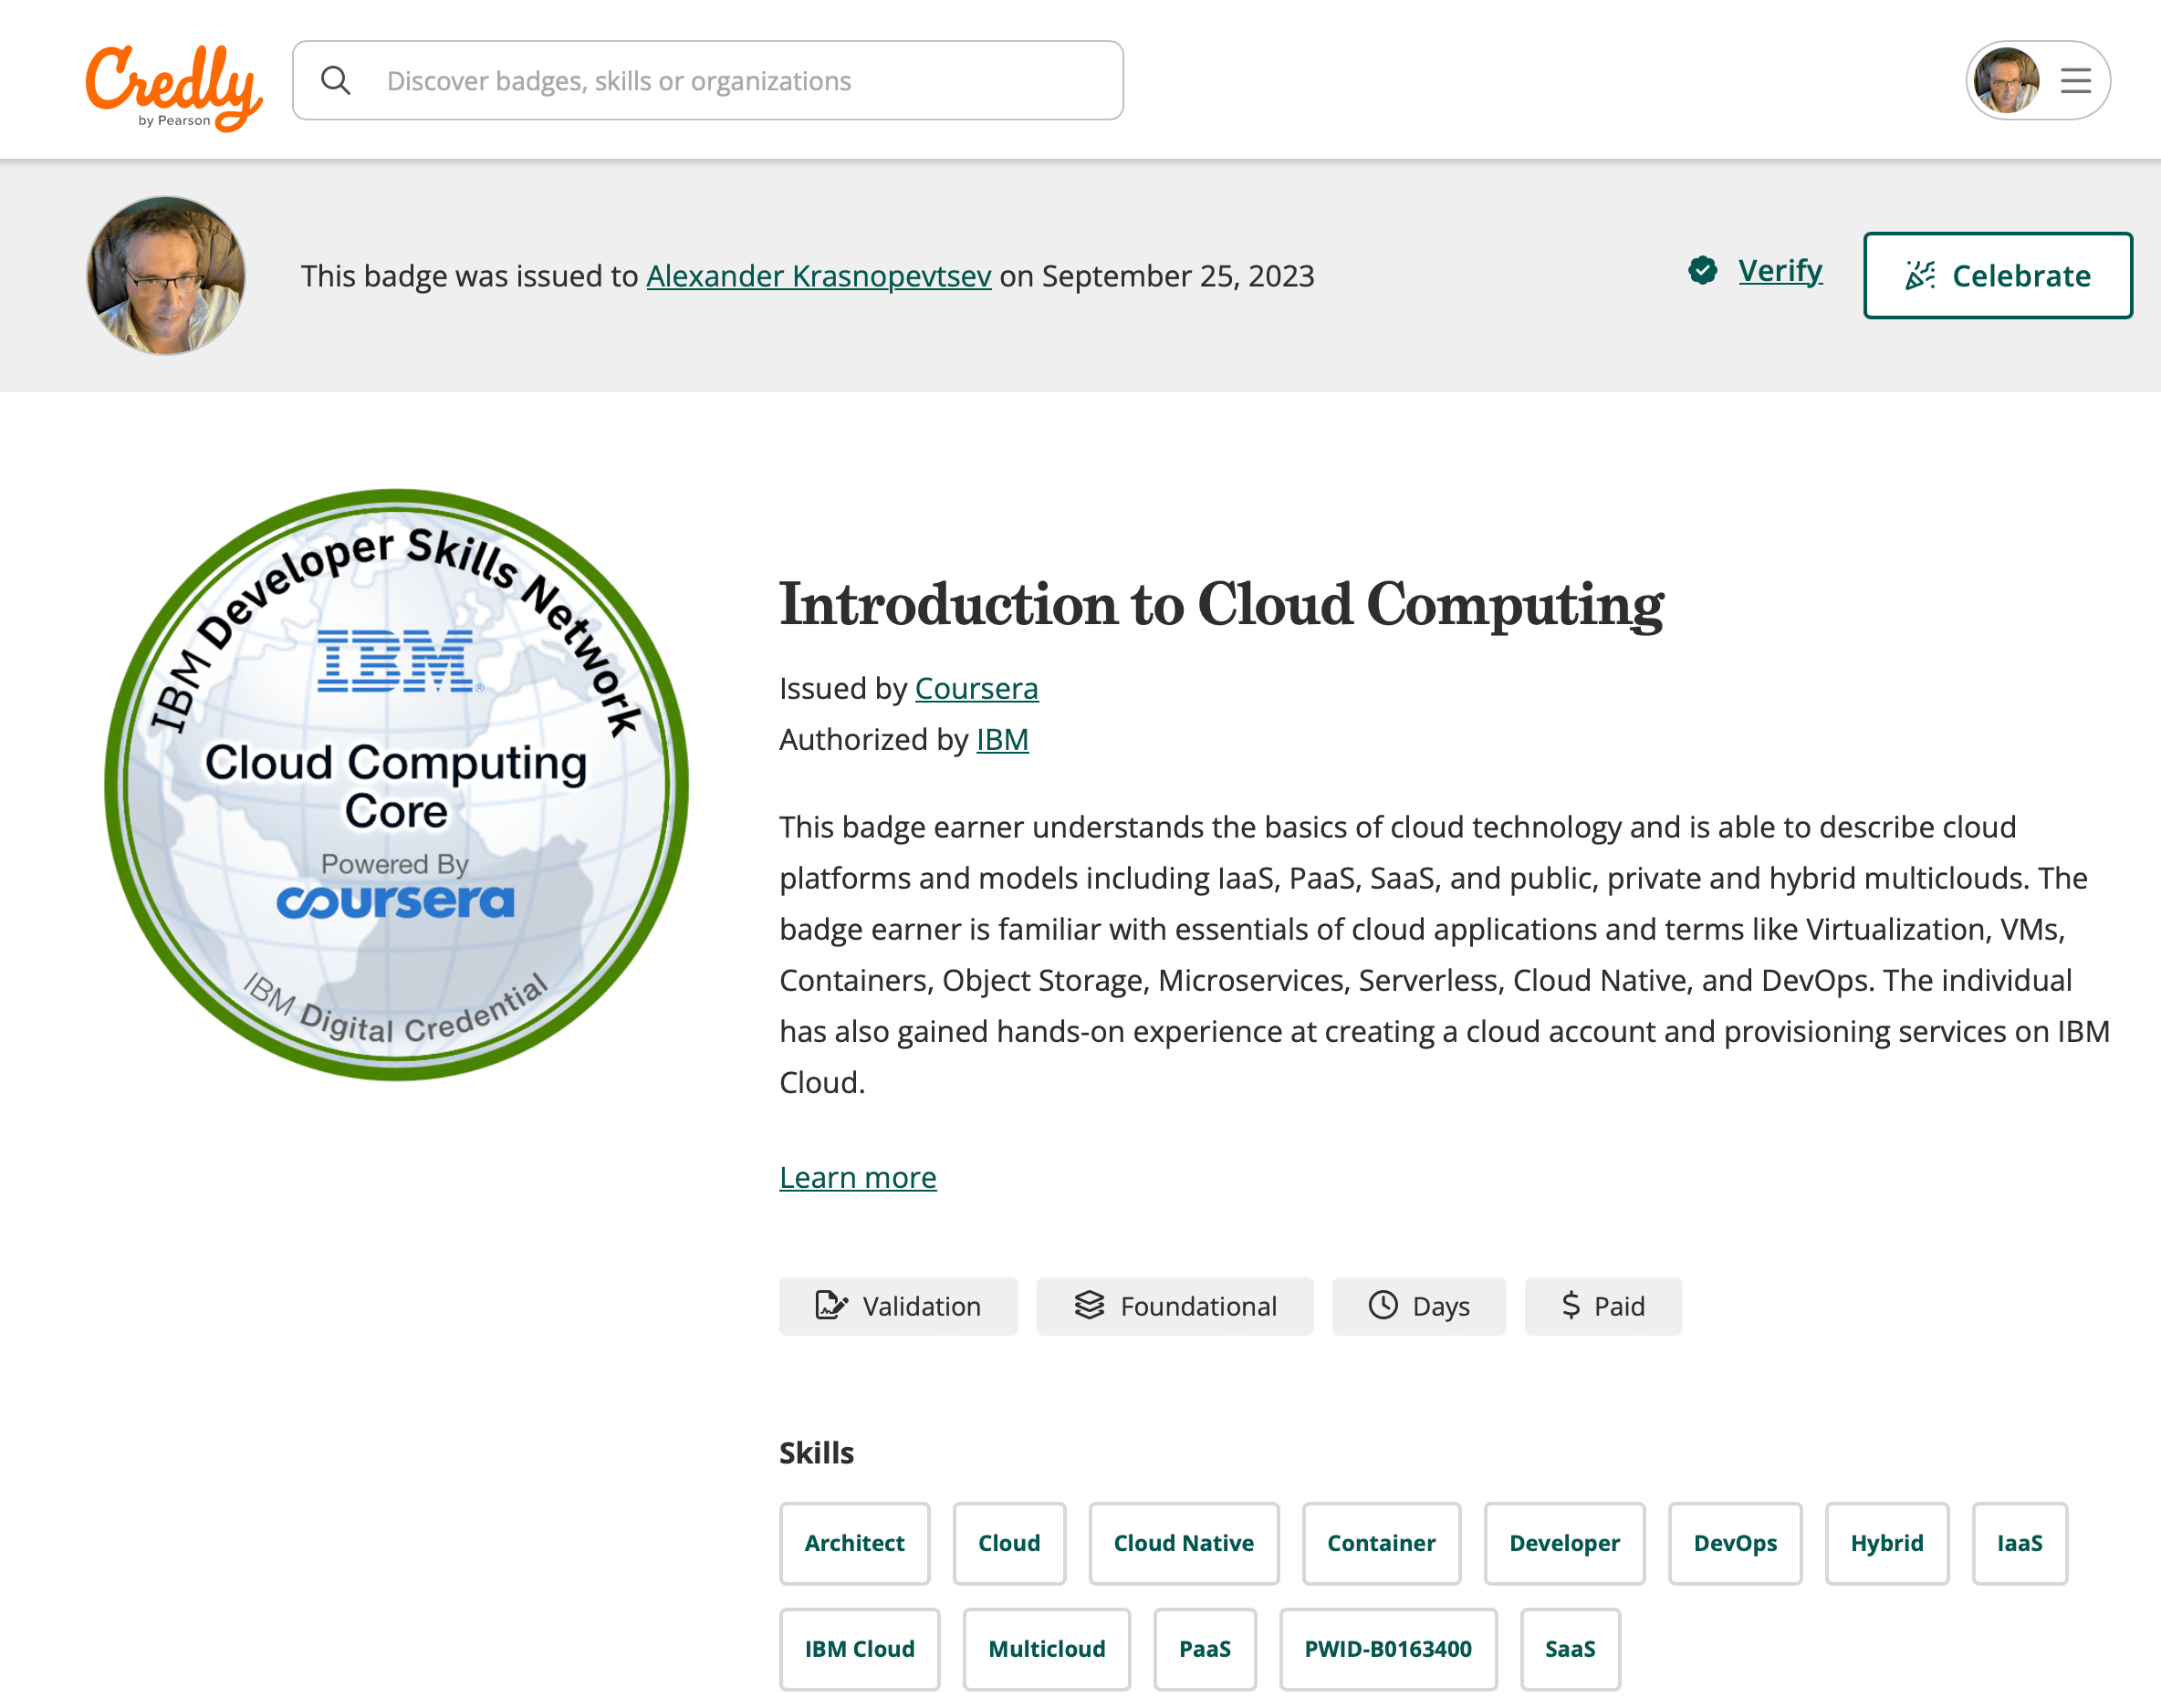This screenshot has height=1708, width=2161.
Task: Select the SaaS skill tag
Action: 1570,1650
